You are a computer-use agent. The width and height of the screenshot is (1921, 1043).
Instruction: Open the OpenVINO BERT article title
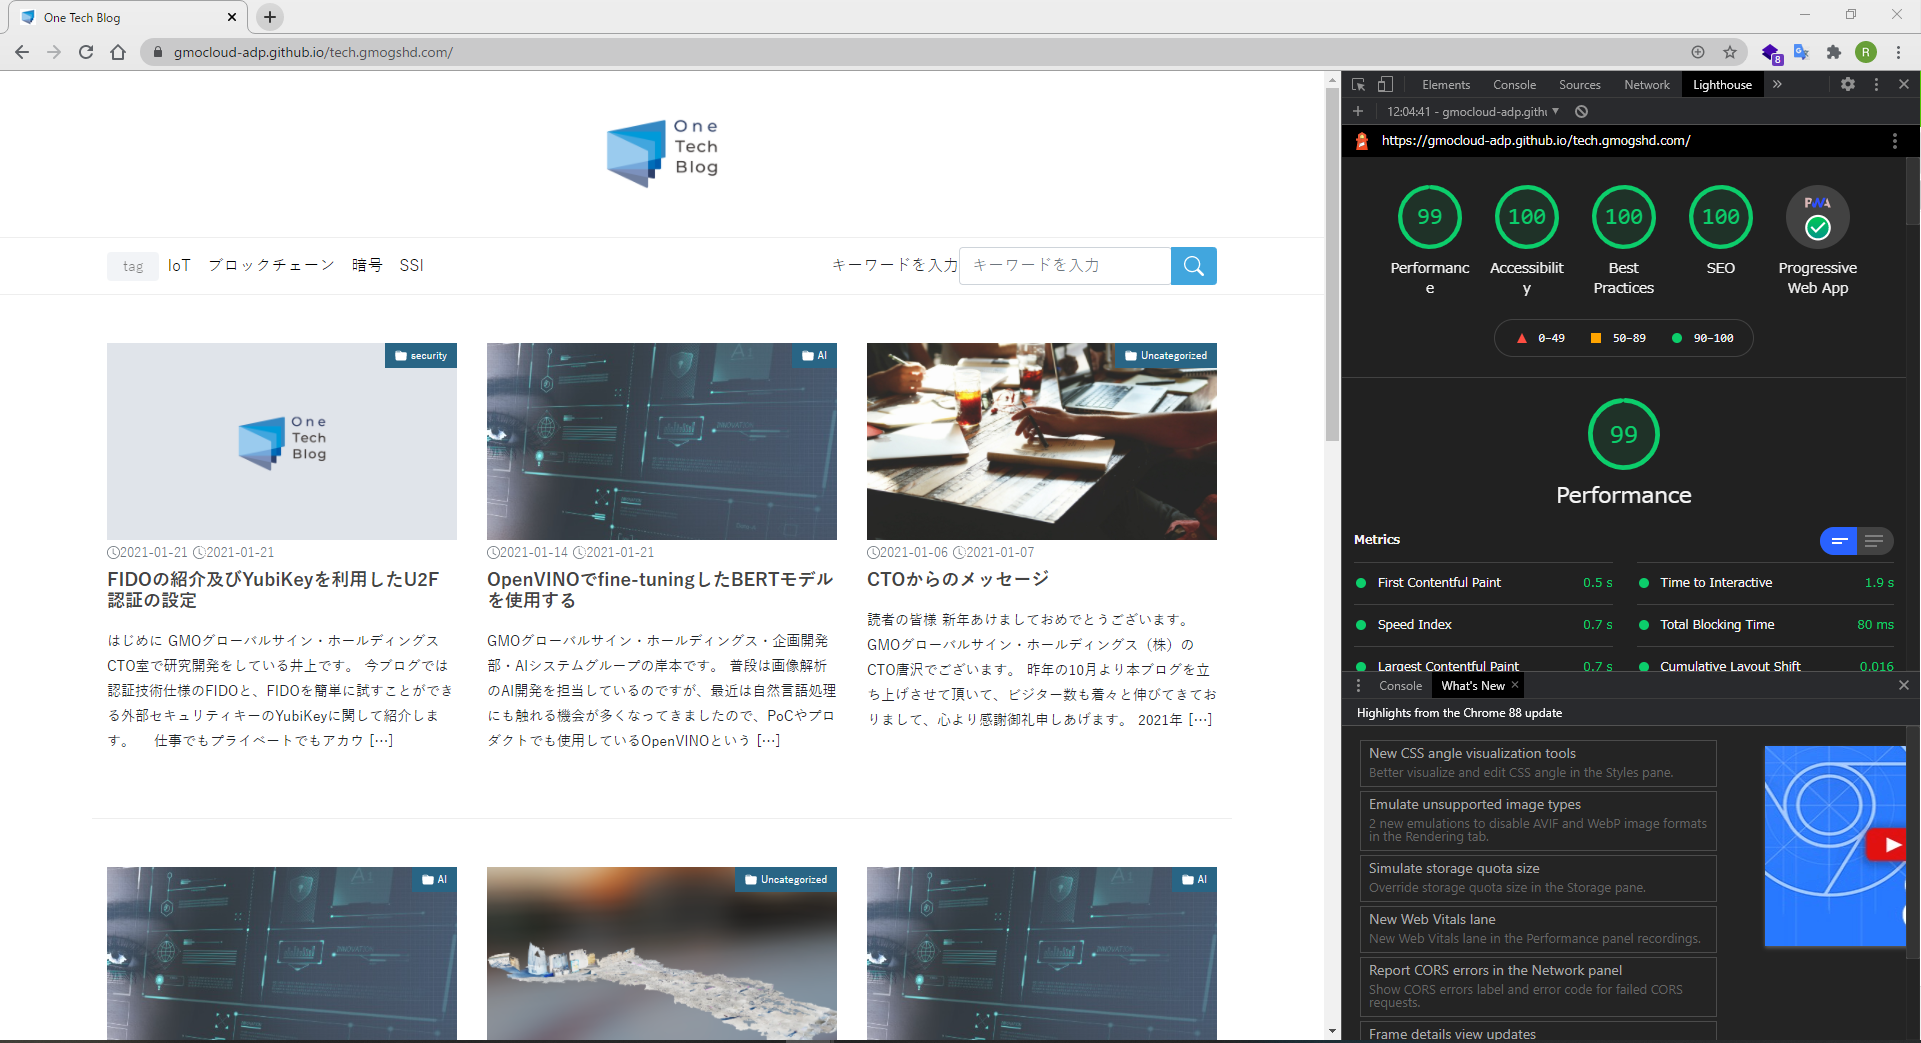pyautogui.click(x=660, y=590)
